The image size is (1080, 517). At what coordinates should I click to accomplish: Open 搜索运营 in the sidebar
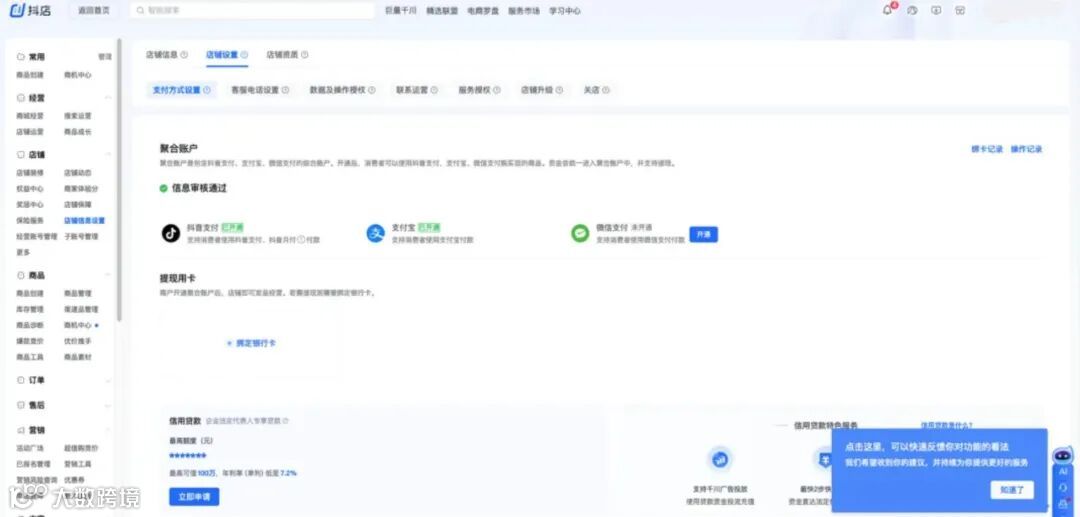[x=78, y=116]
